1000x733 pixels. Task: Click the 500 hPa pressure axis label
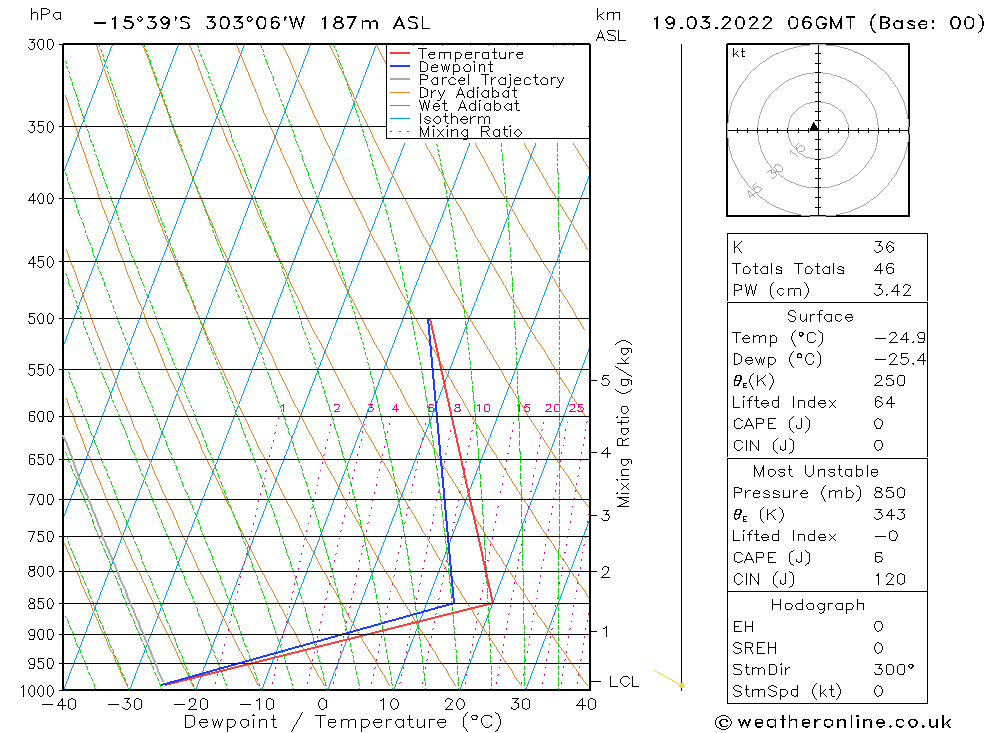click(x=41, y=318)
